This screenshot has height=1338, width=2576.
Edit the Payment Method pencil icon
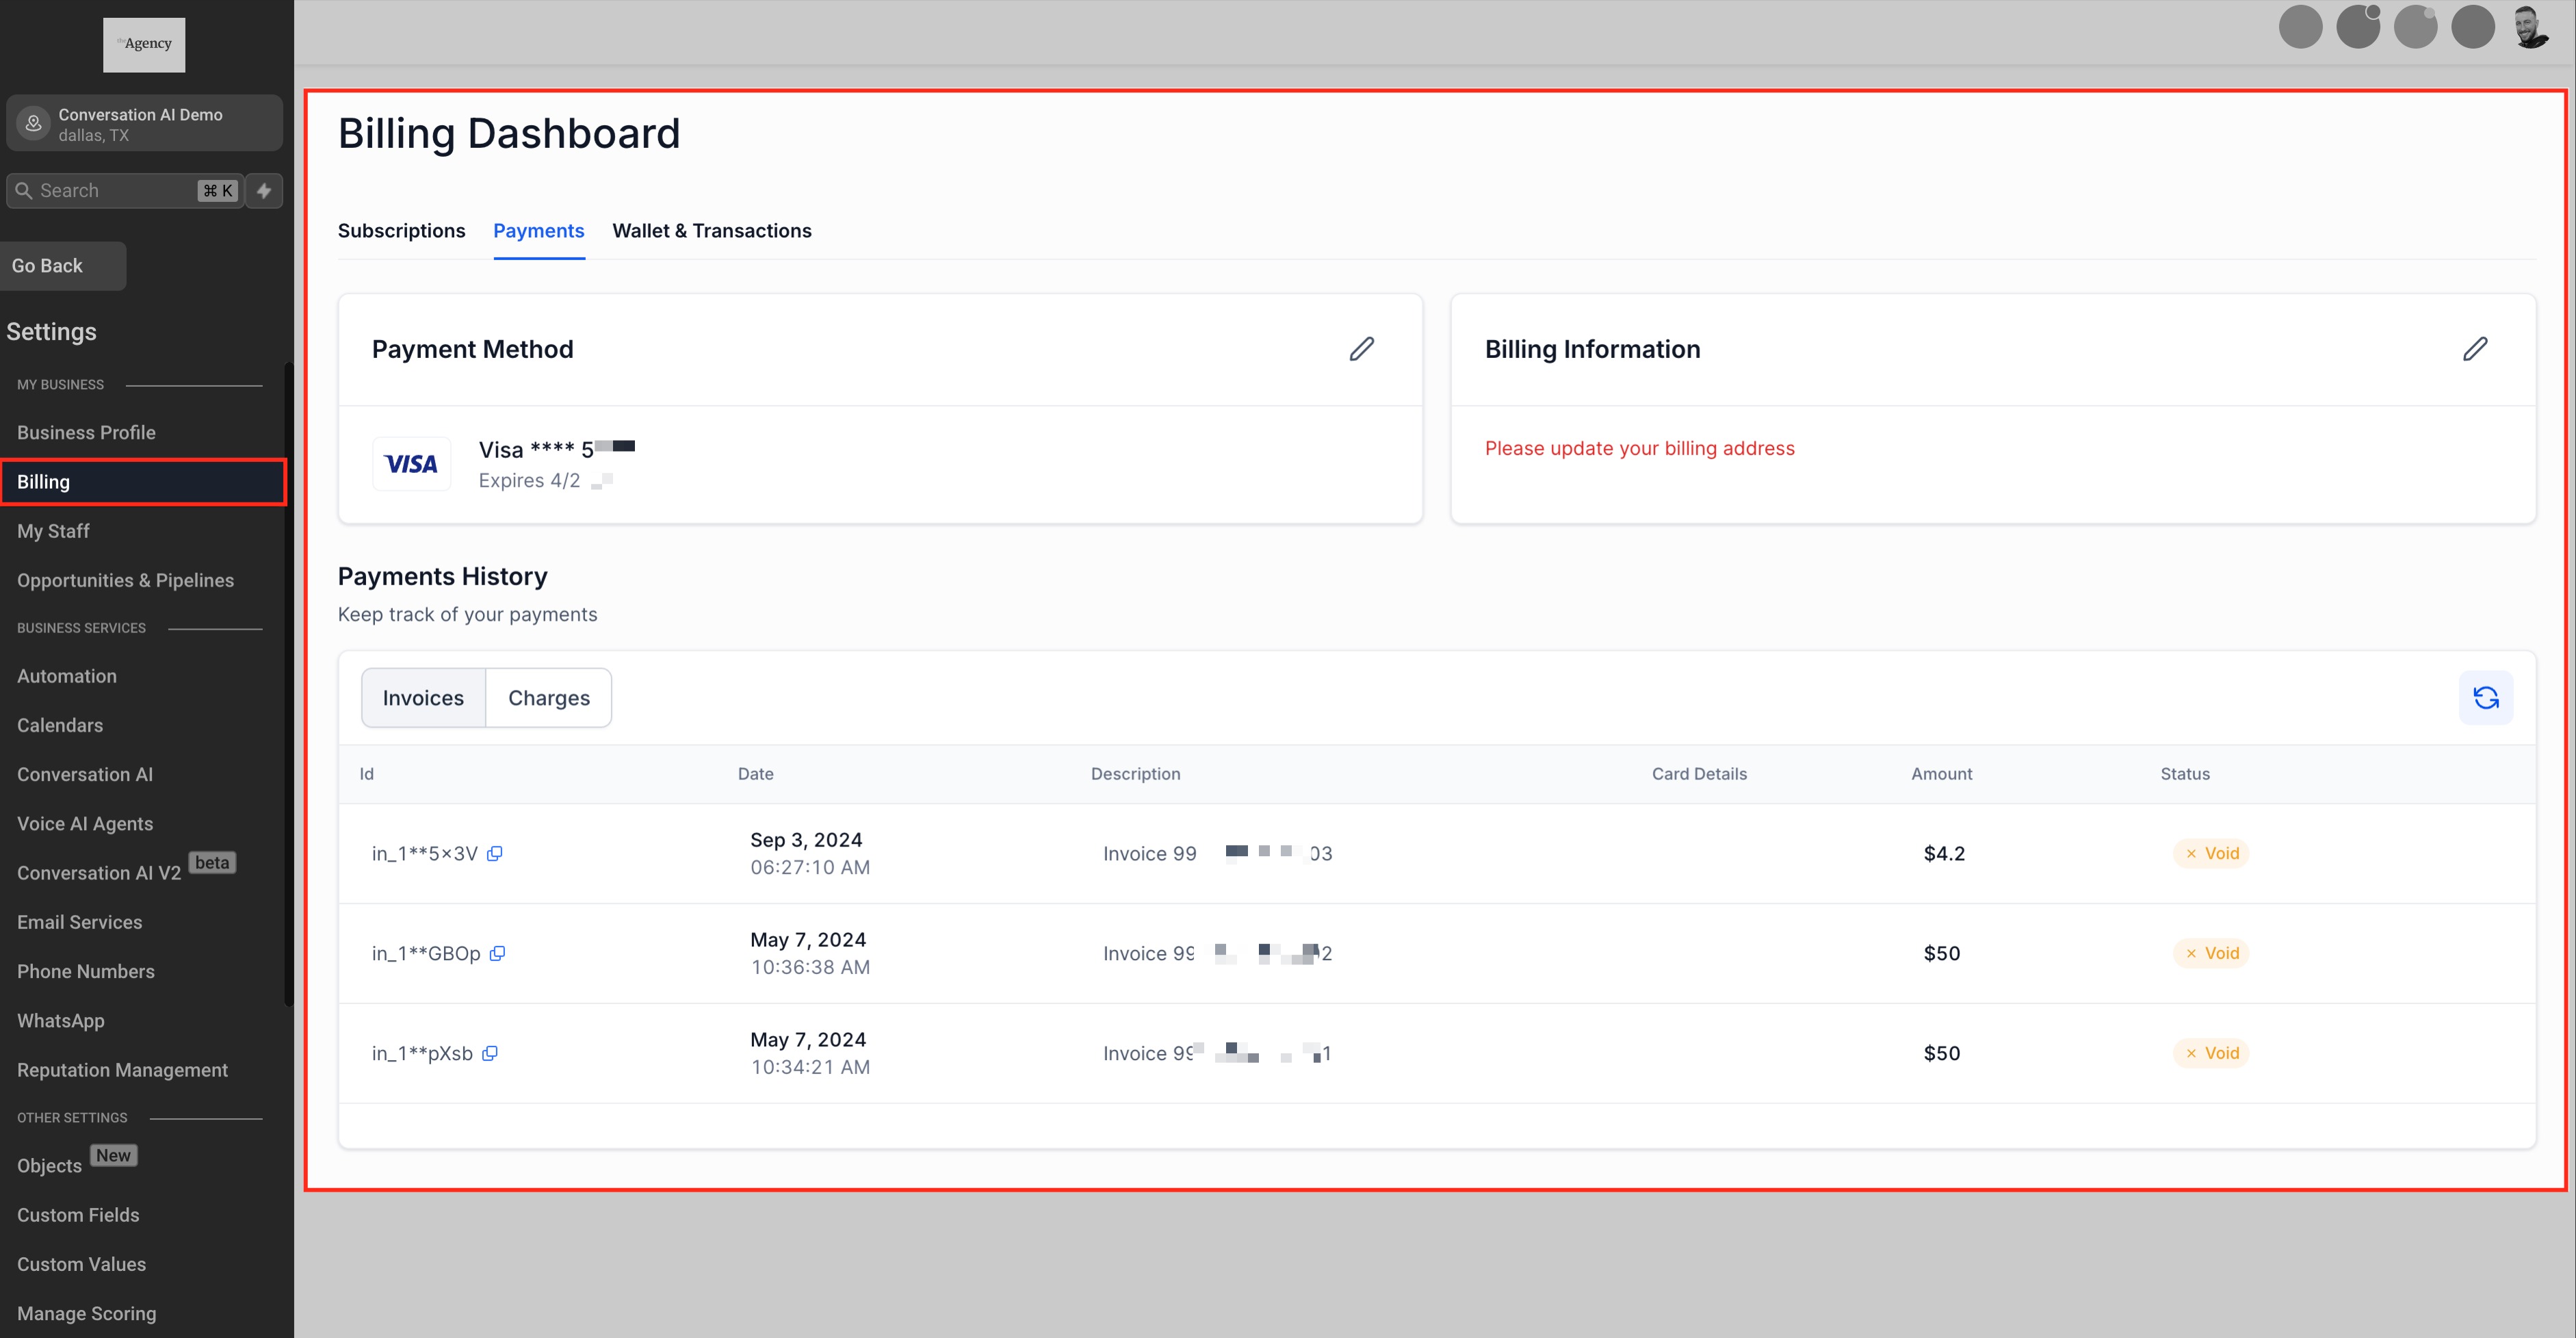pyautogui.click(x=1361, y=349)
